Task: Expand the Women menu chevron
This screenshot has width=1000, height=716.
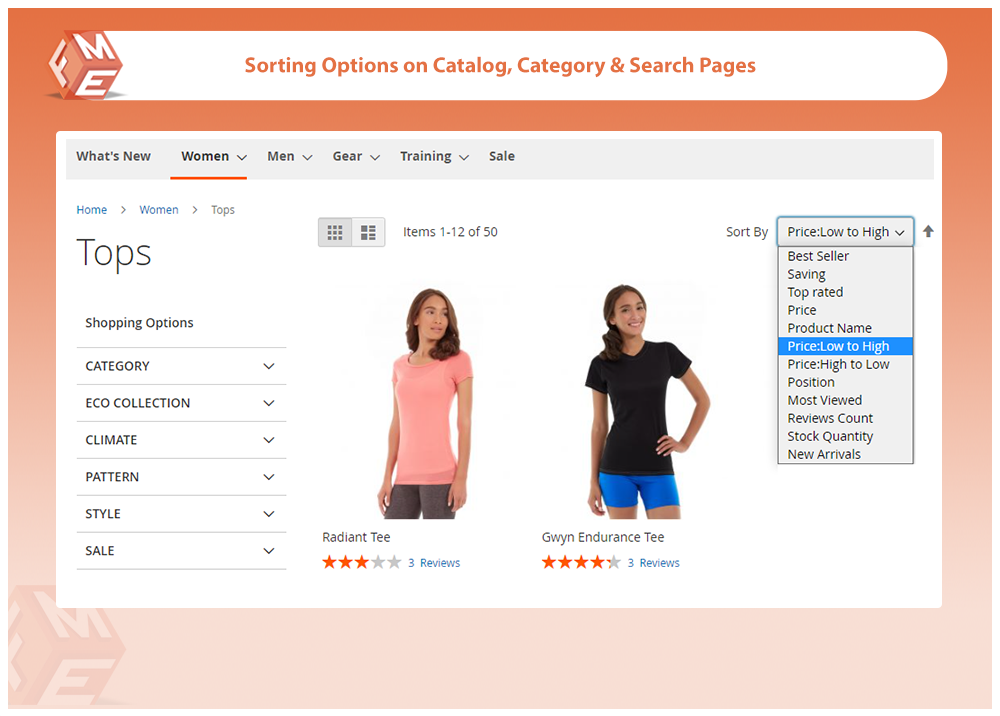Action: point(242,157)
